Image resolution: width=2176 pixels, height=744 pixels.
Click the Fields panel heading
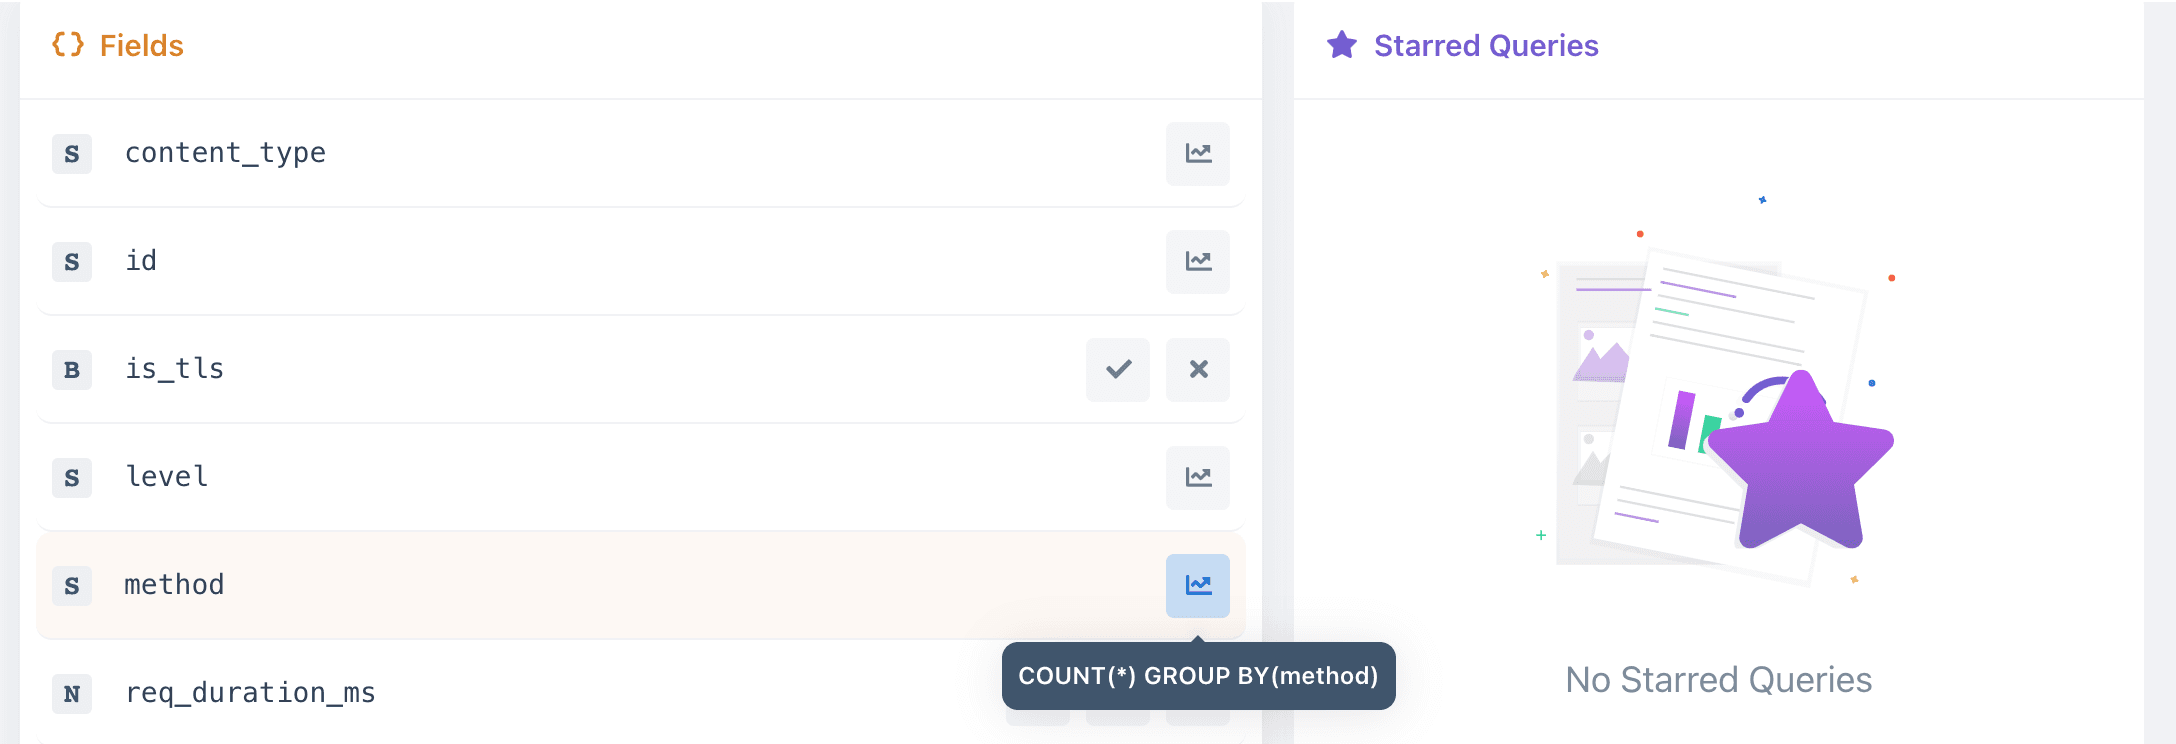(142, 46)
